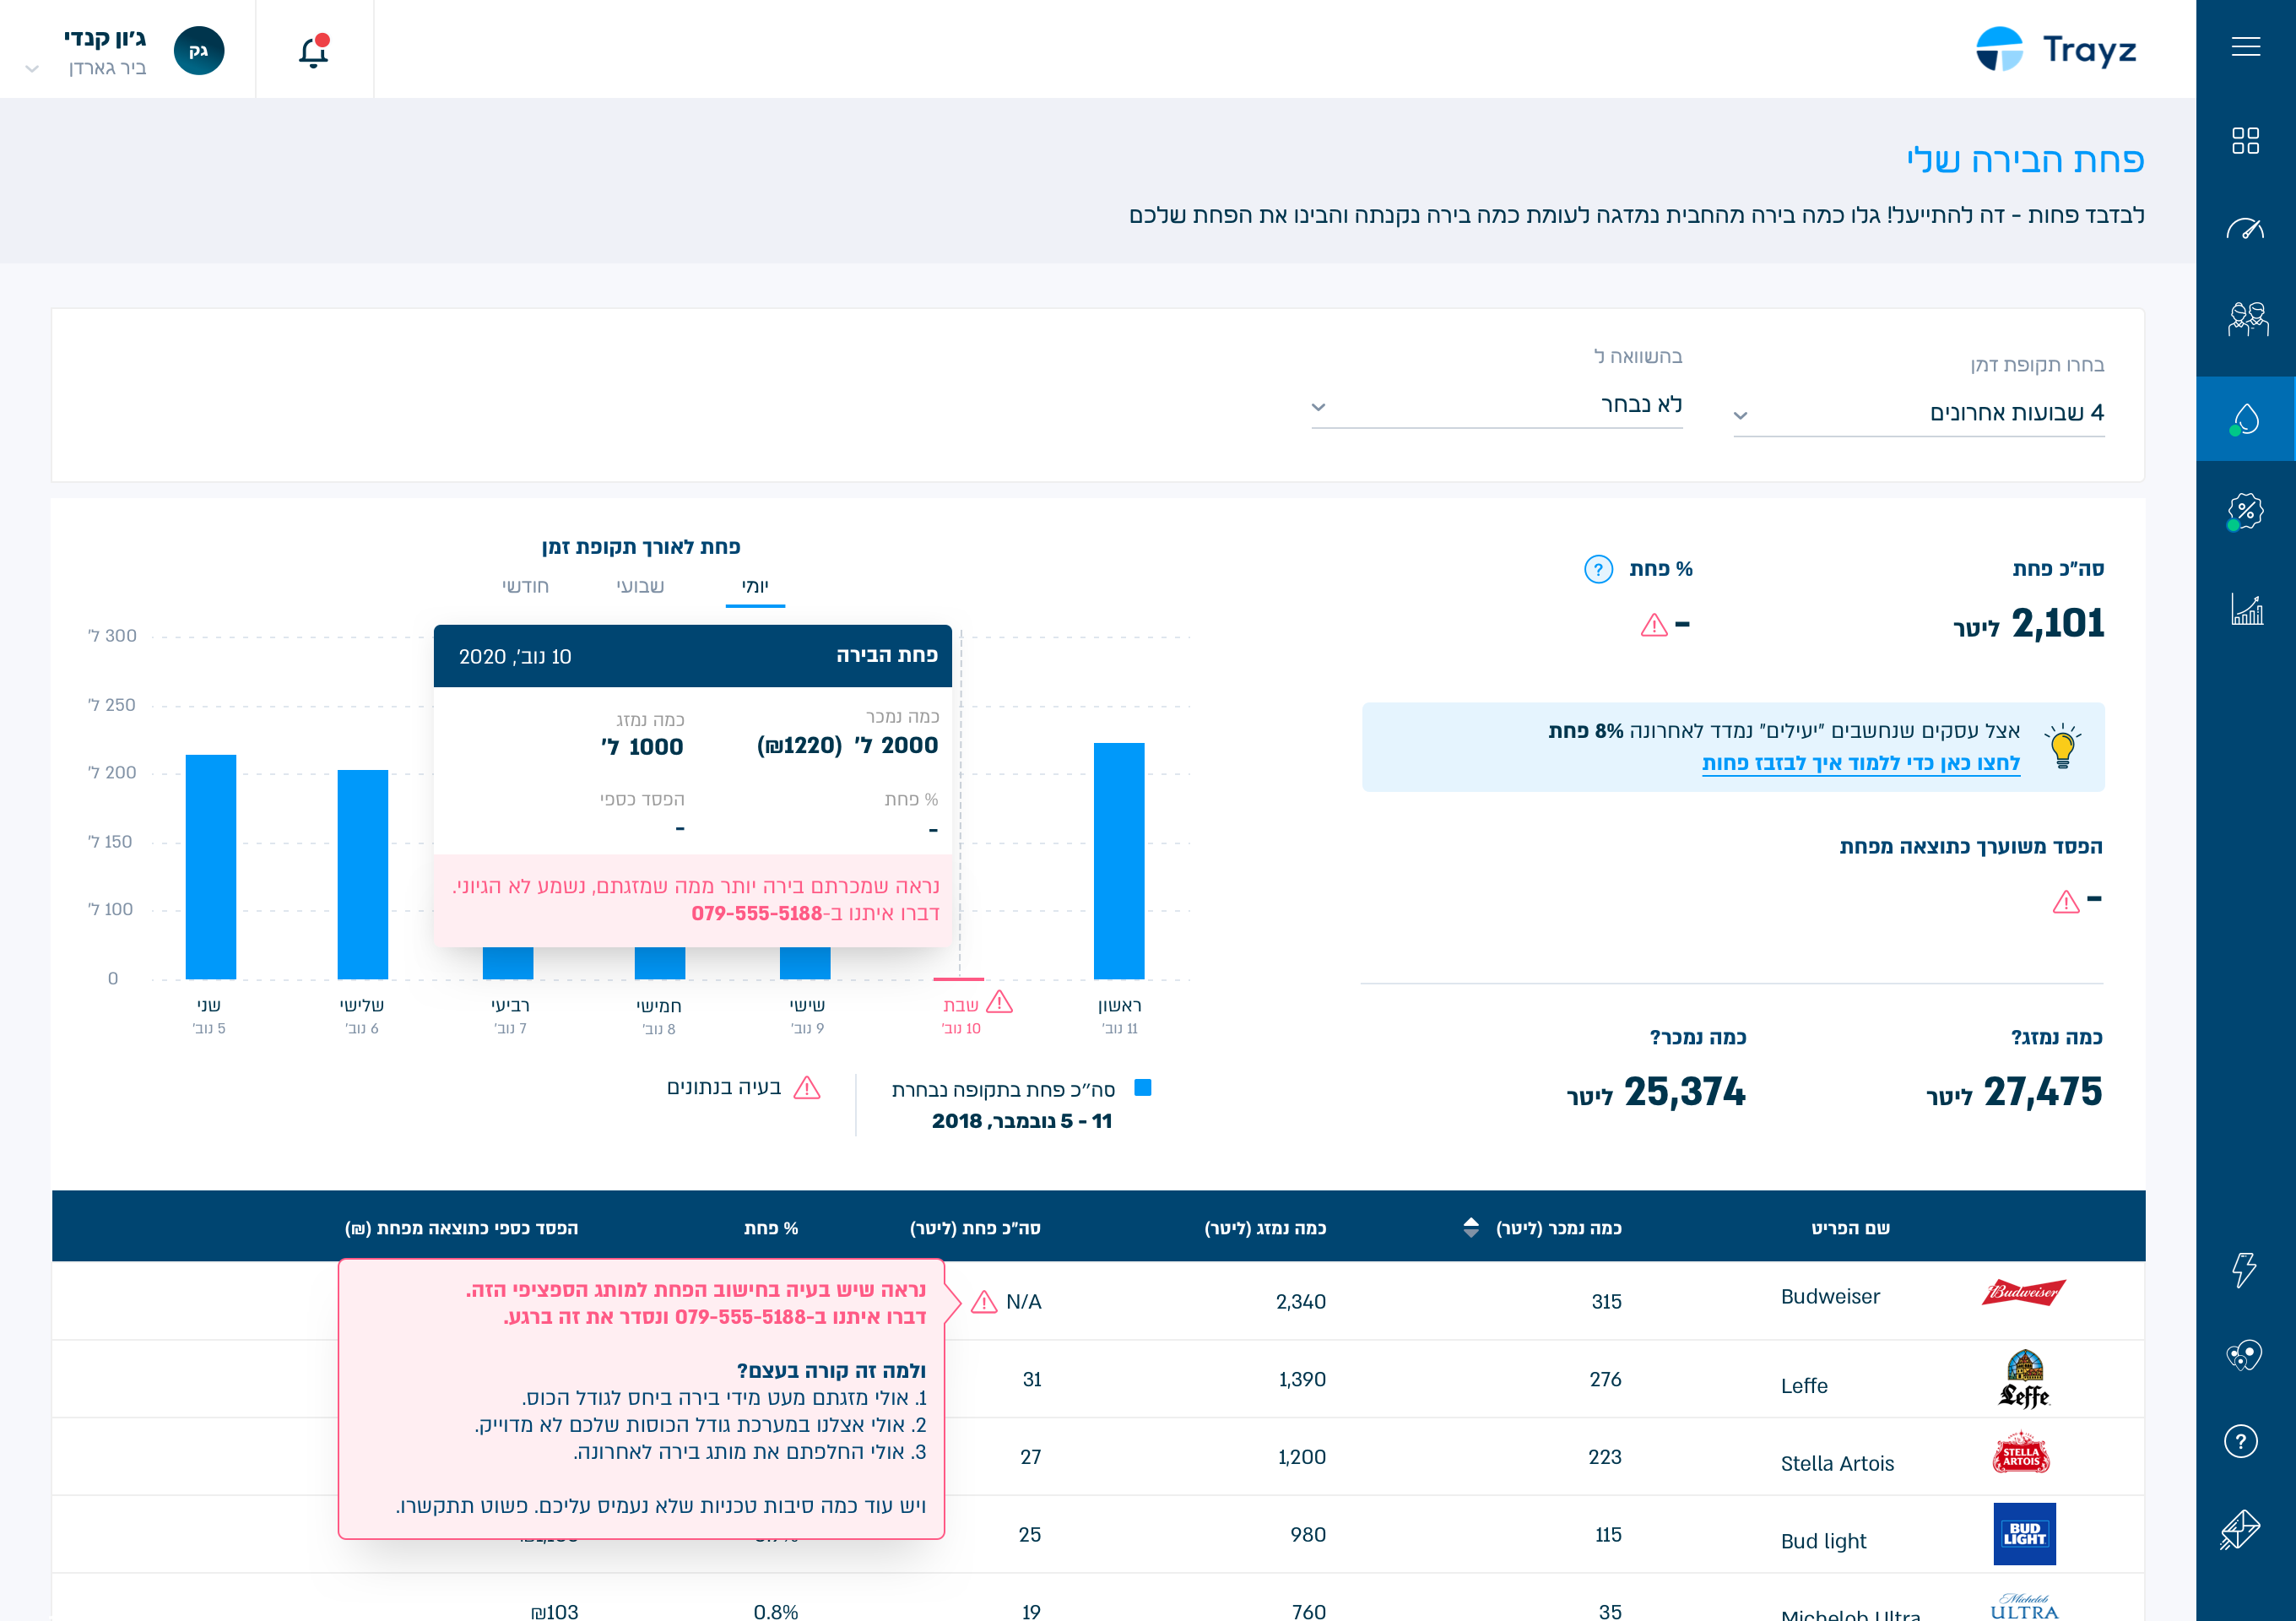Open the comparison dropdown לא נבחר
Image resolution: width=2296 pixels, height=1621 pixels.
click(x=1496, y=405)
